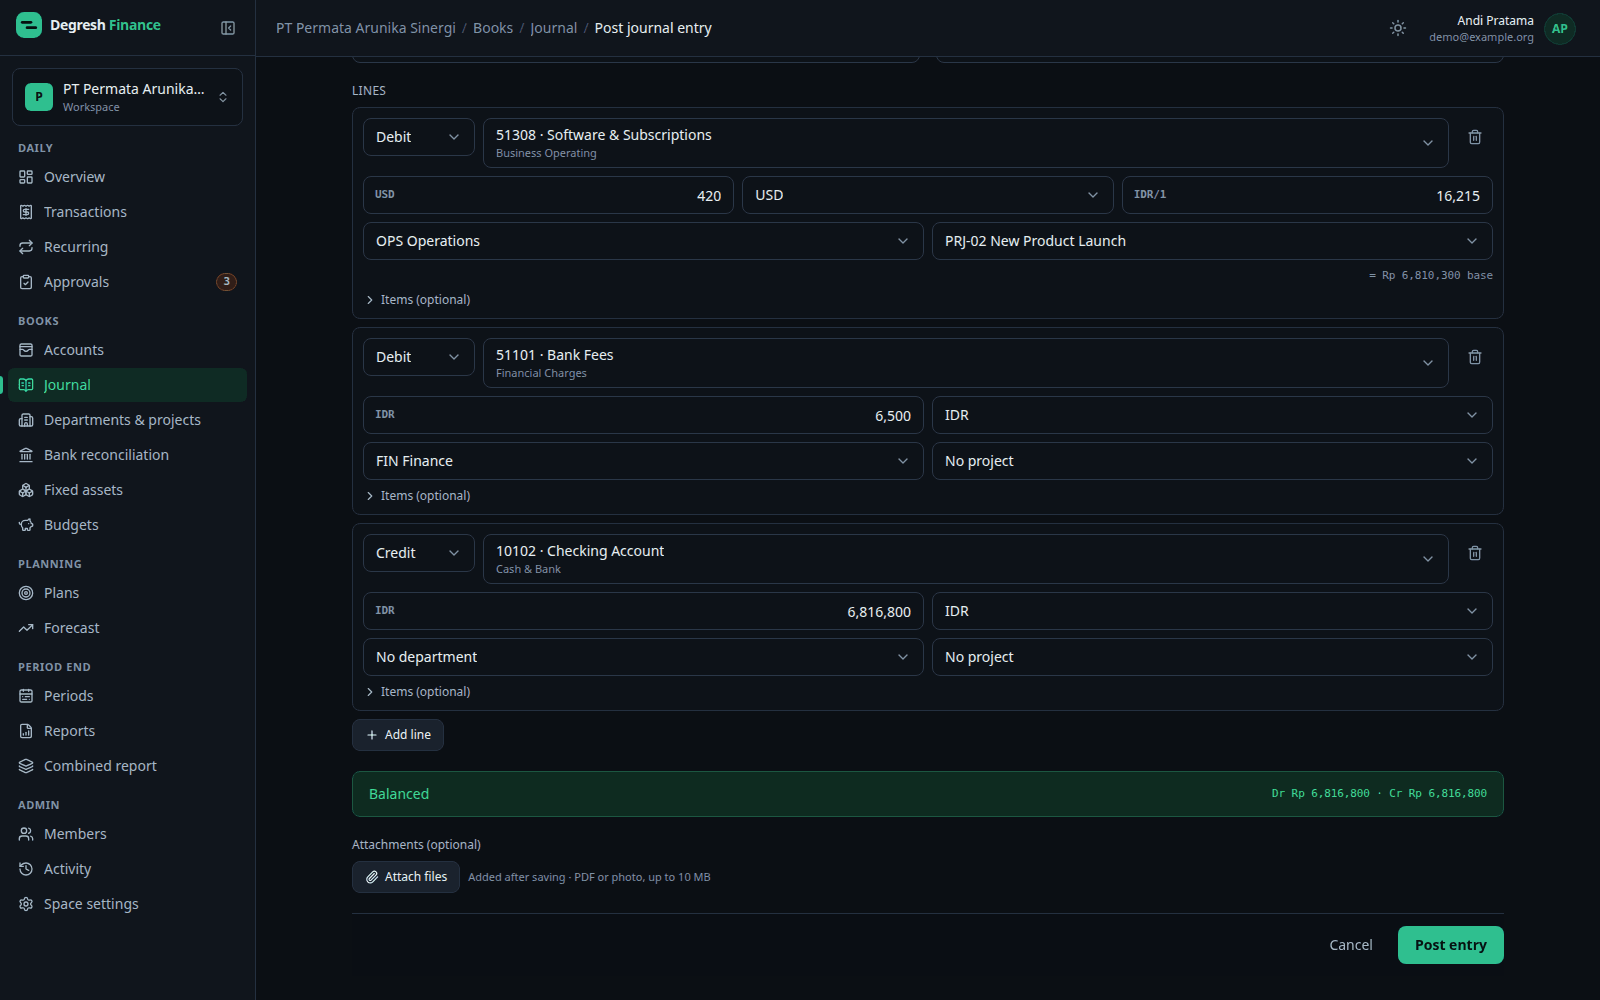Open Bank reconciliation
Image resolution: width=1600 pixels, height=1000 pixels.
pos(127,455)
